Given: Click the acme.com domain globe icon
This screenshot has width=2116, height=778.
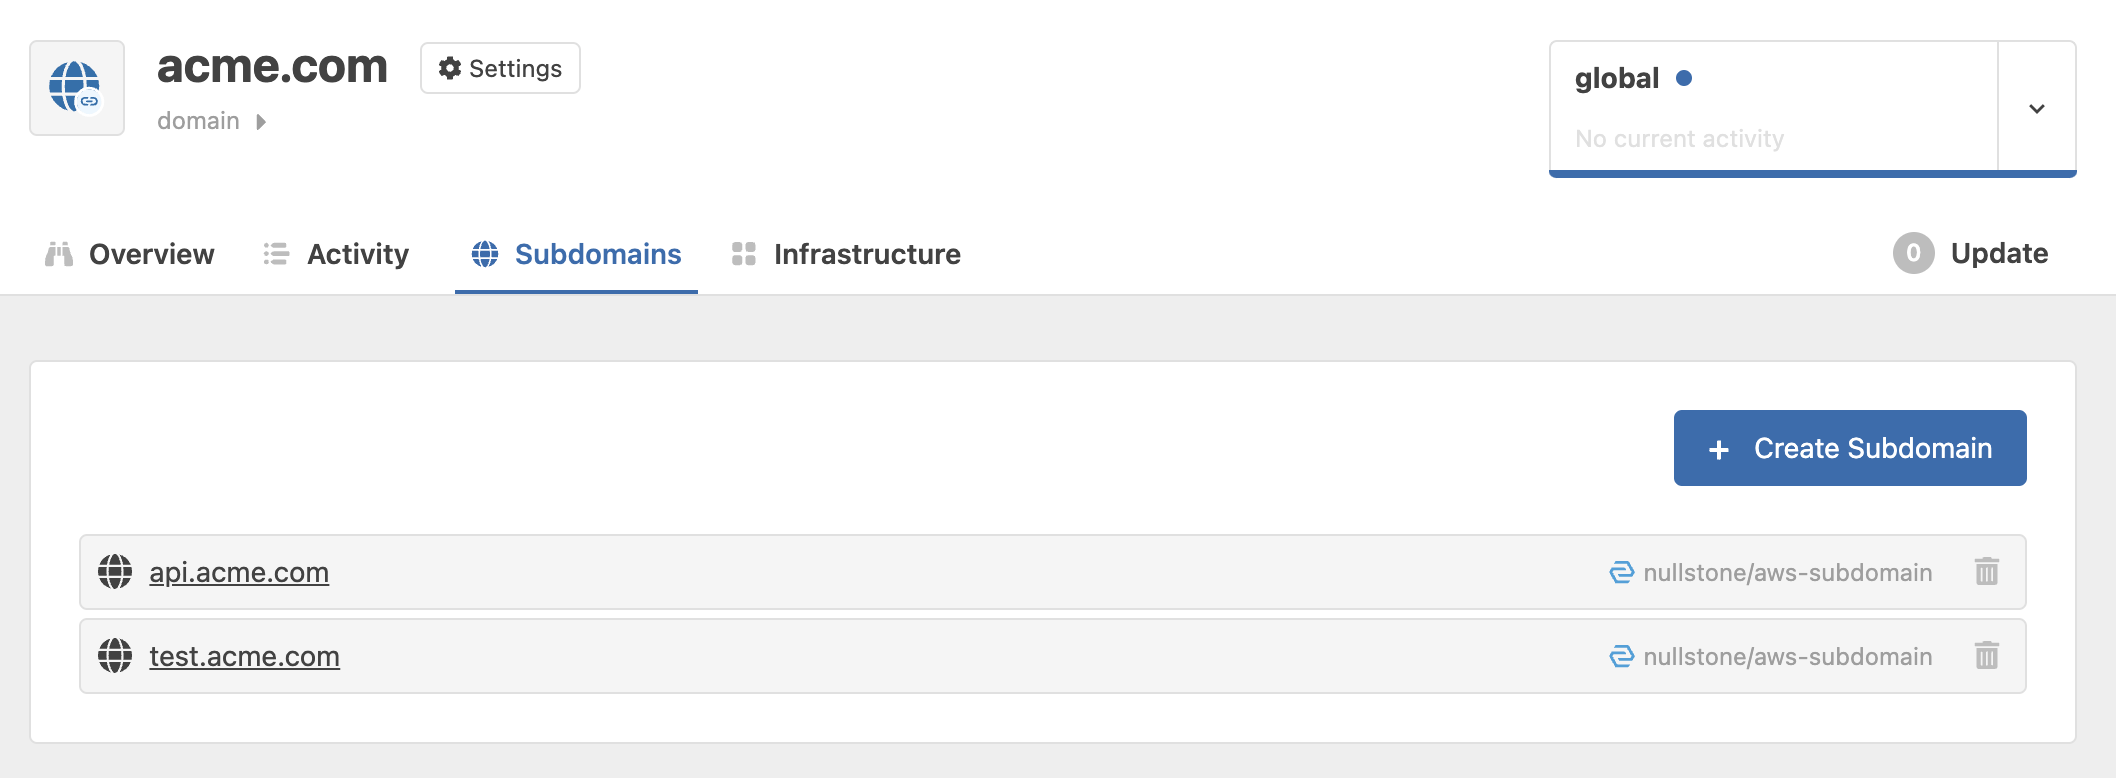Looking at the screenshot, I should pyautogui.click(x=76, y=88).
